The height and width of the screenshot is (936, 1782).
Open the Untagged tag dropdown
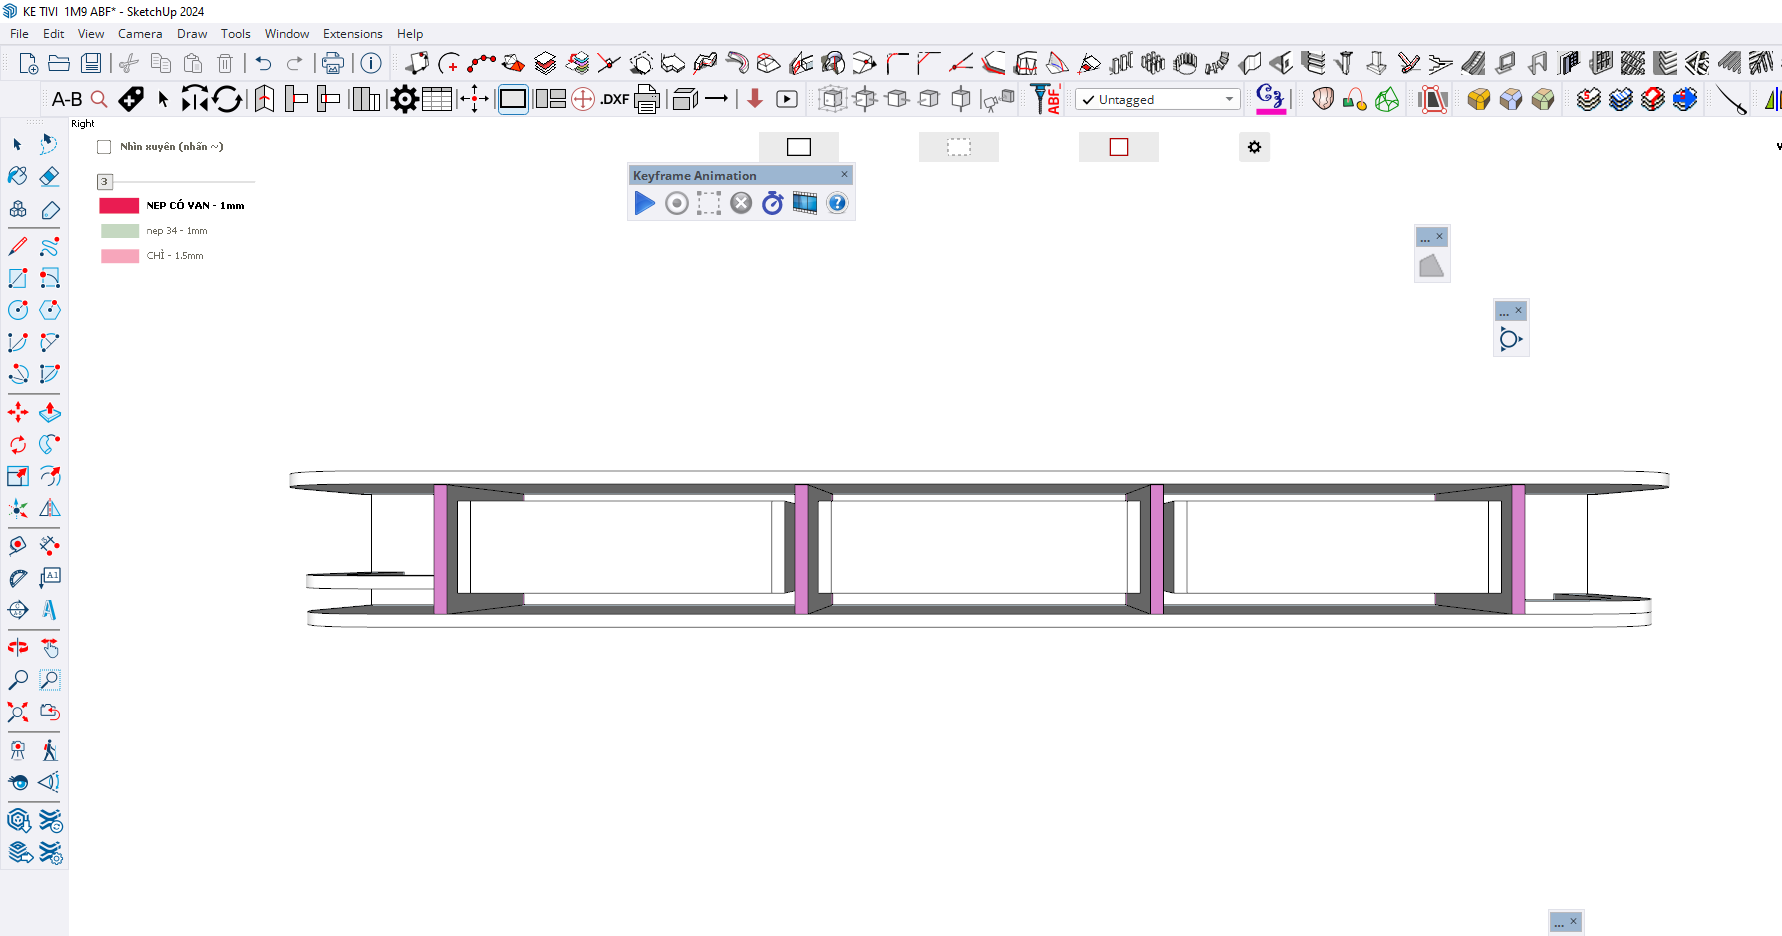(1229, 99)
